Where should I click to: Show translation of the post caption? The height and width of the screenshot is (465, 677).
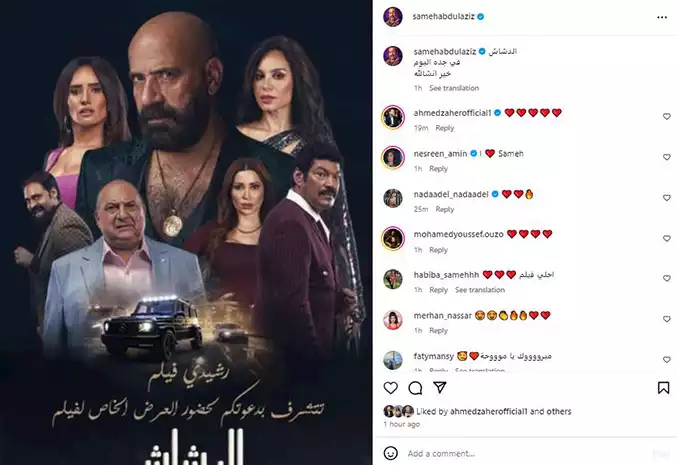click(454, 88)
